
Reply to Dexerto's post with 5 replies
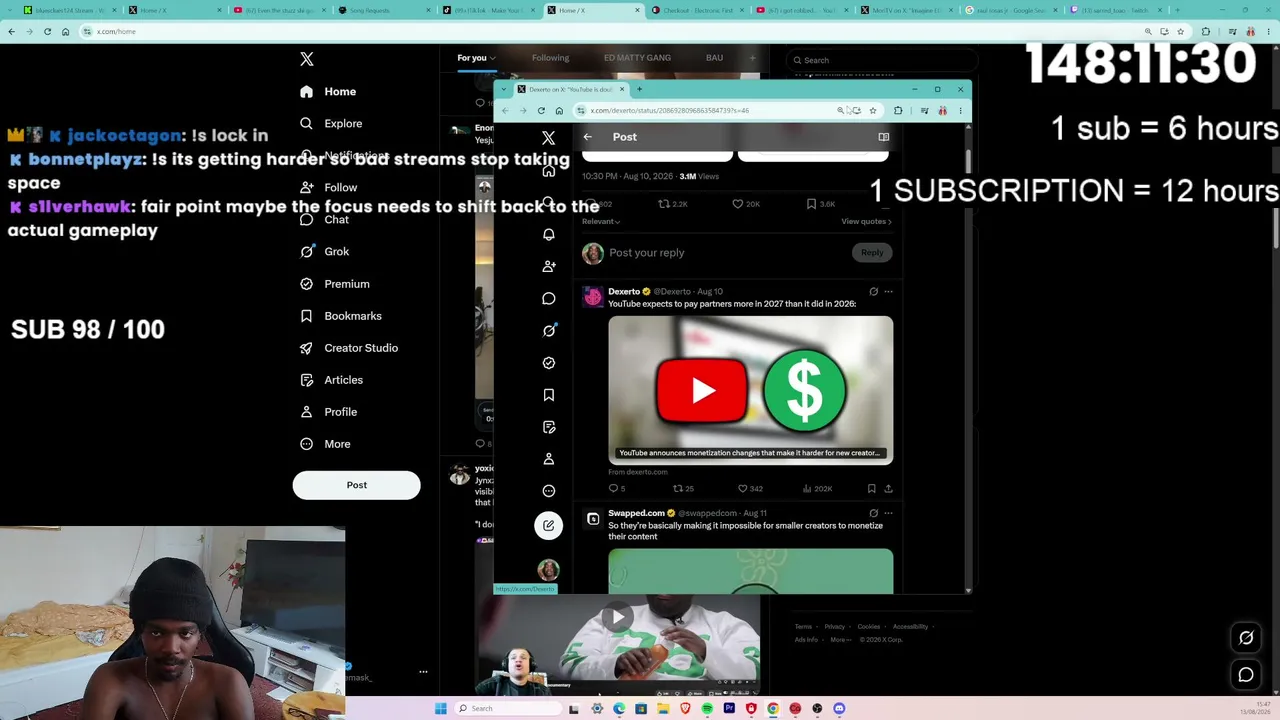pyautogui.click(x=616, y=489)
